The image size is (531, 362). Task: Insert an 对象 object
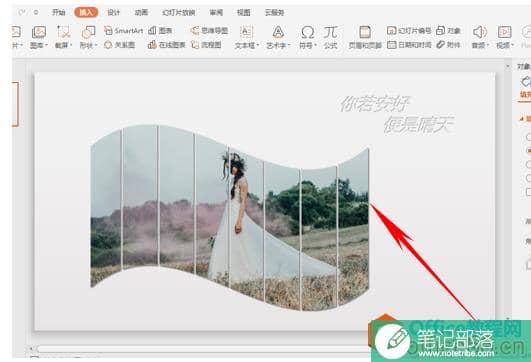[x=448, y=31]
